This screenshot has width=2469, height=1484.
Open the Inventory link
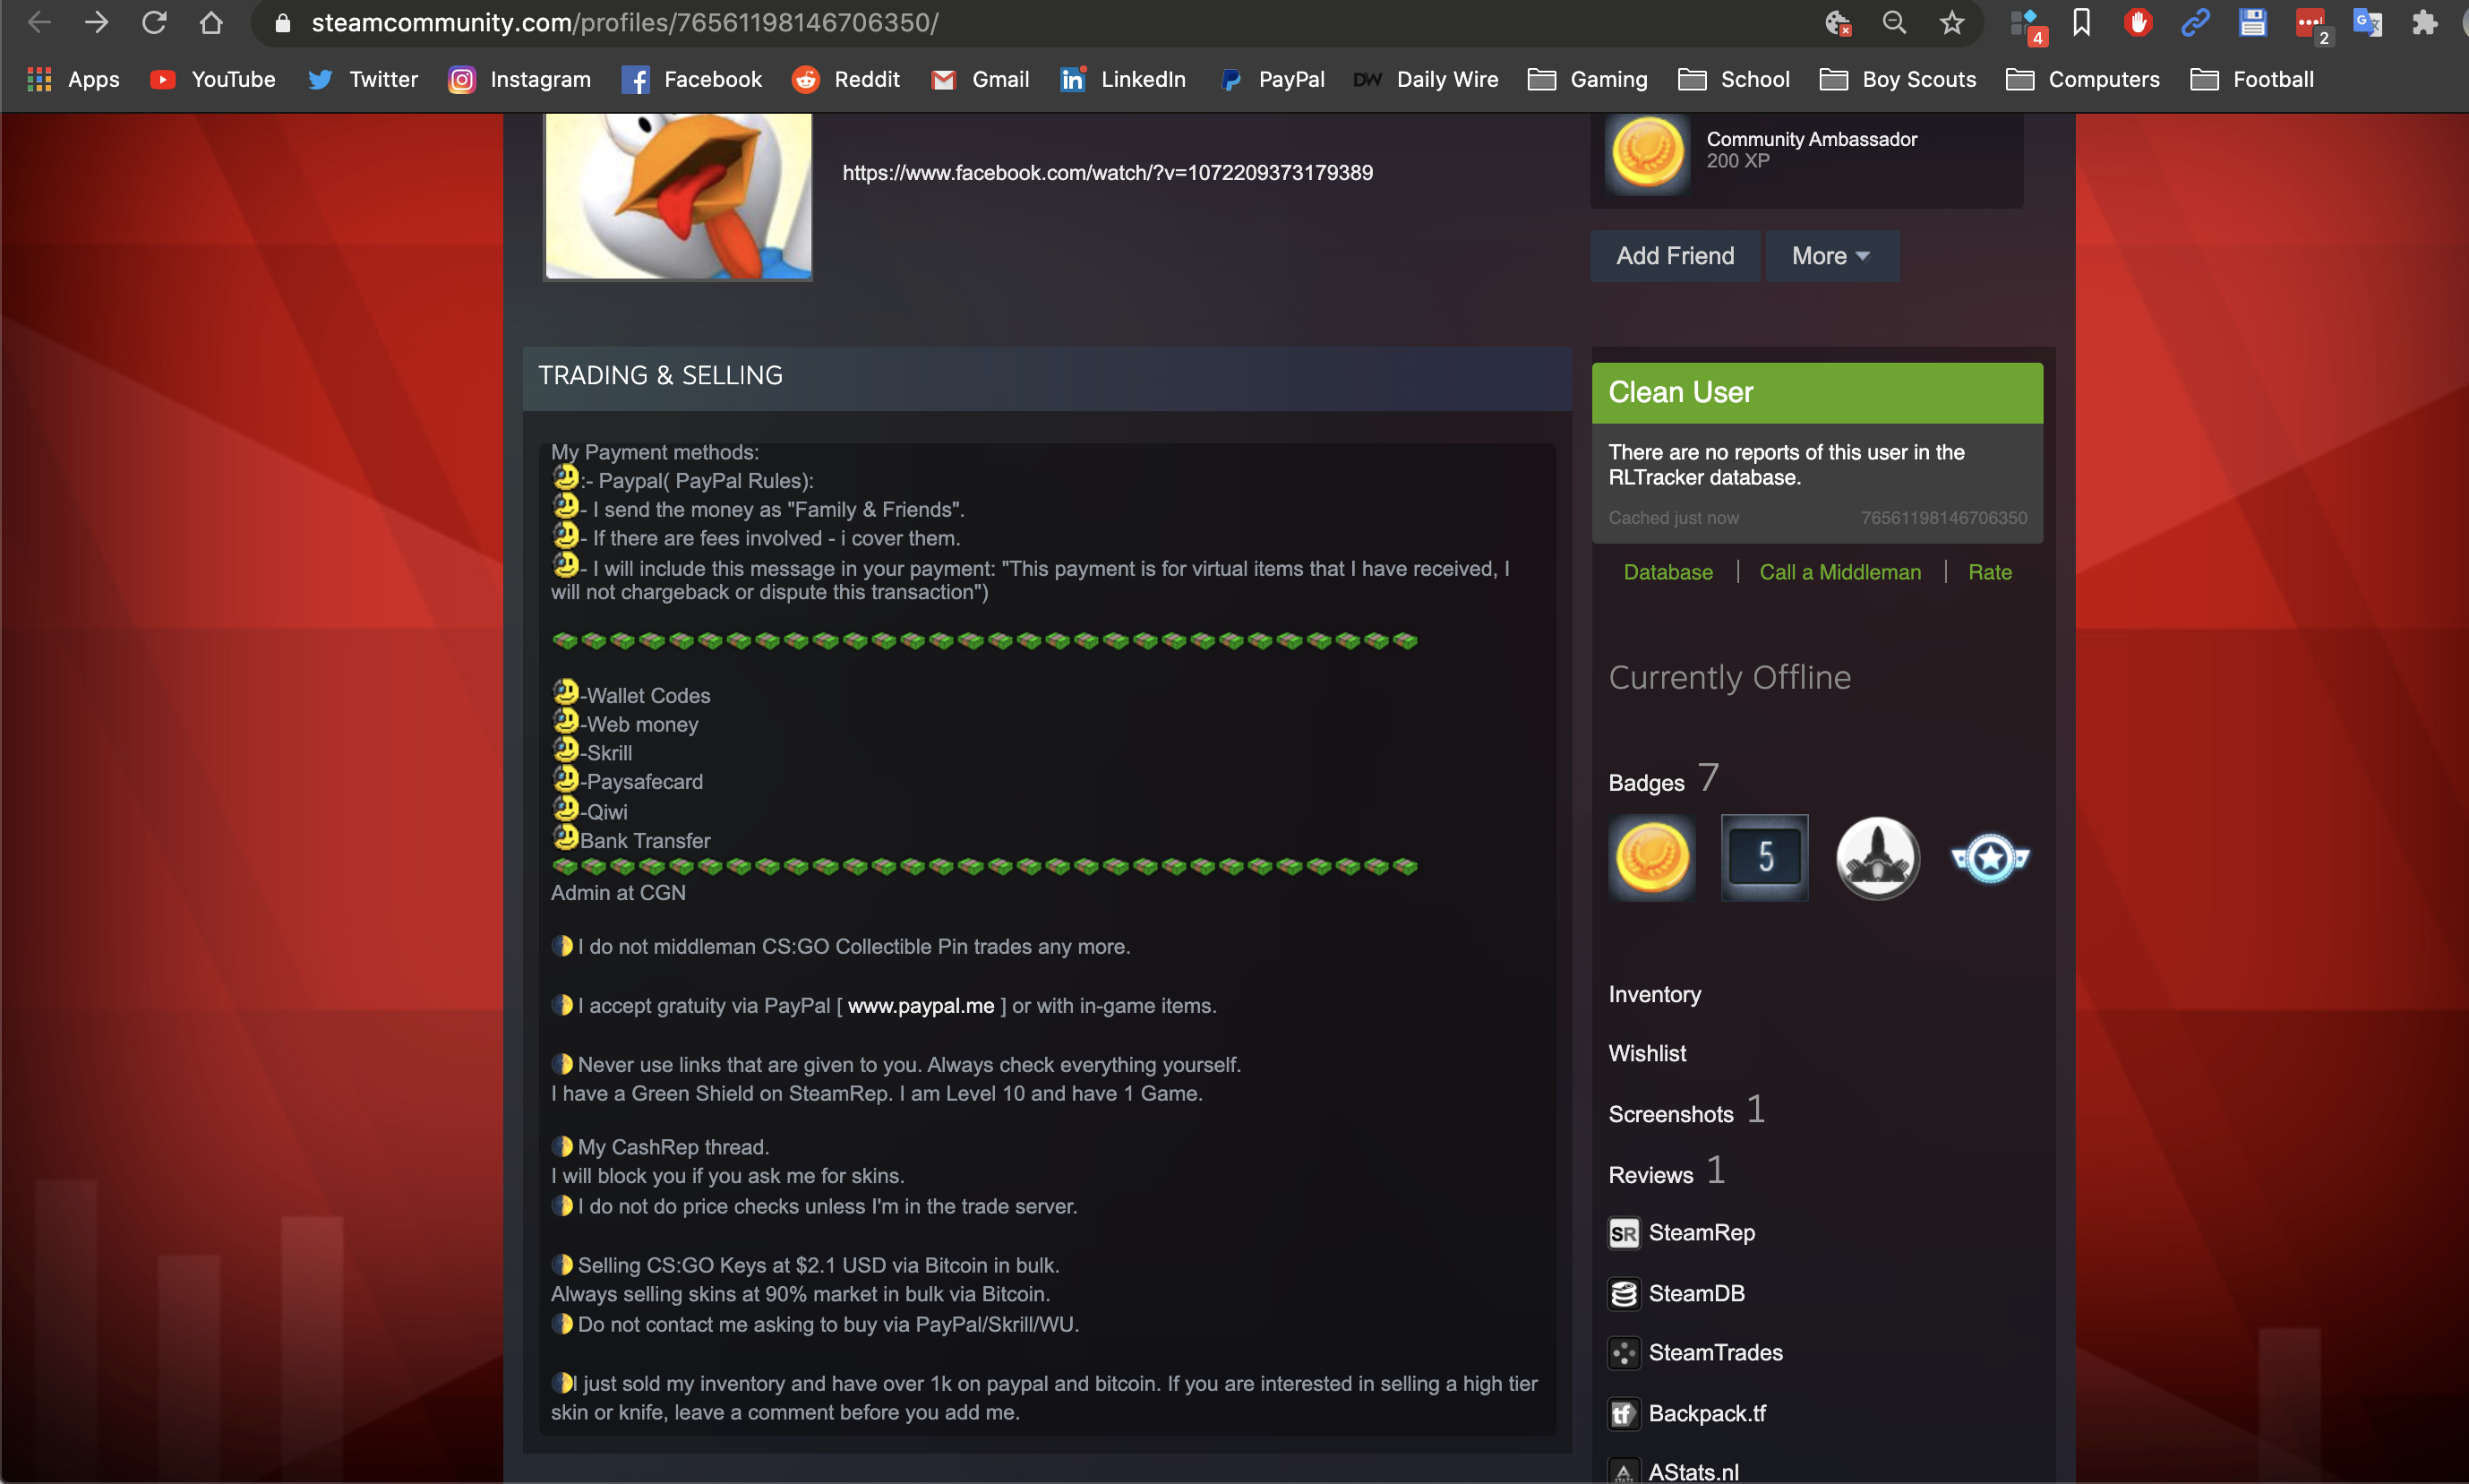pos(1654,994)
